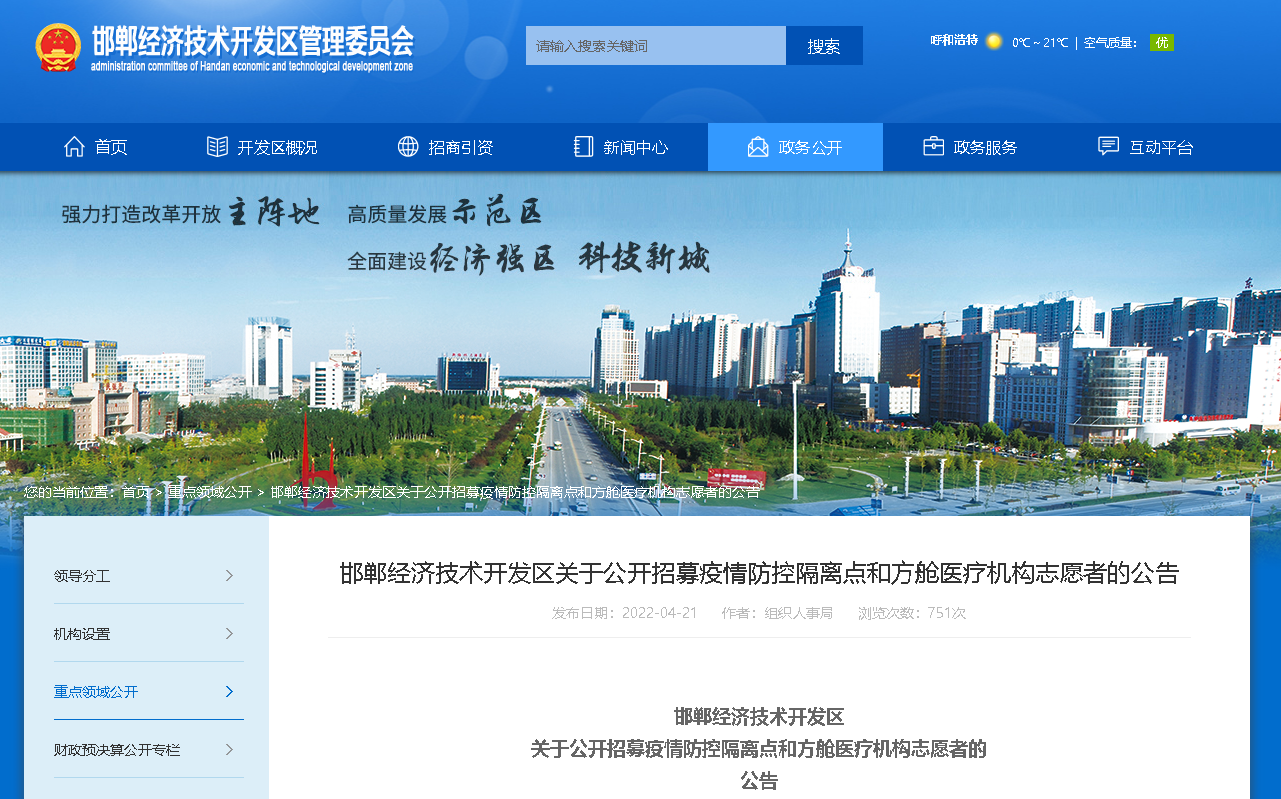Image resolution: width=1281 pixels, height=799 pixels.
Task: Click the home icon beside 首页
Action: click(74, 147)
